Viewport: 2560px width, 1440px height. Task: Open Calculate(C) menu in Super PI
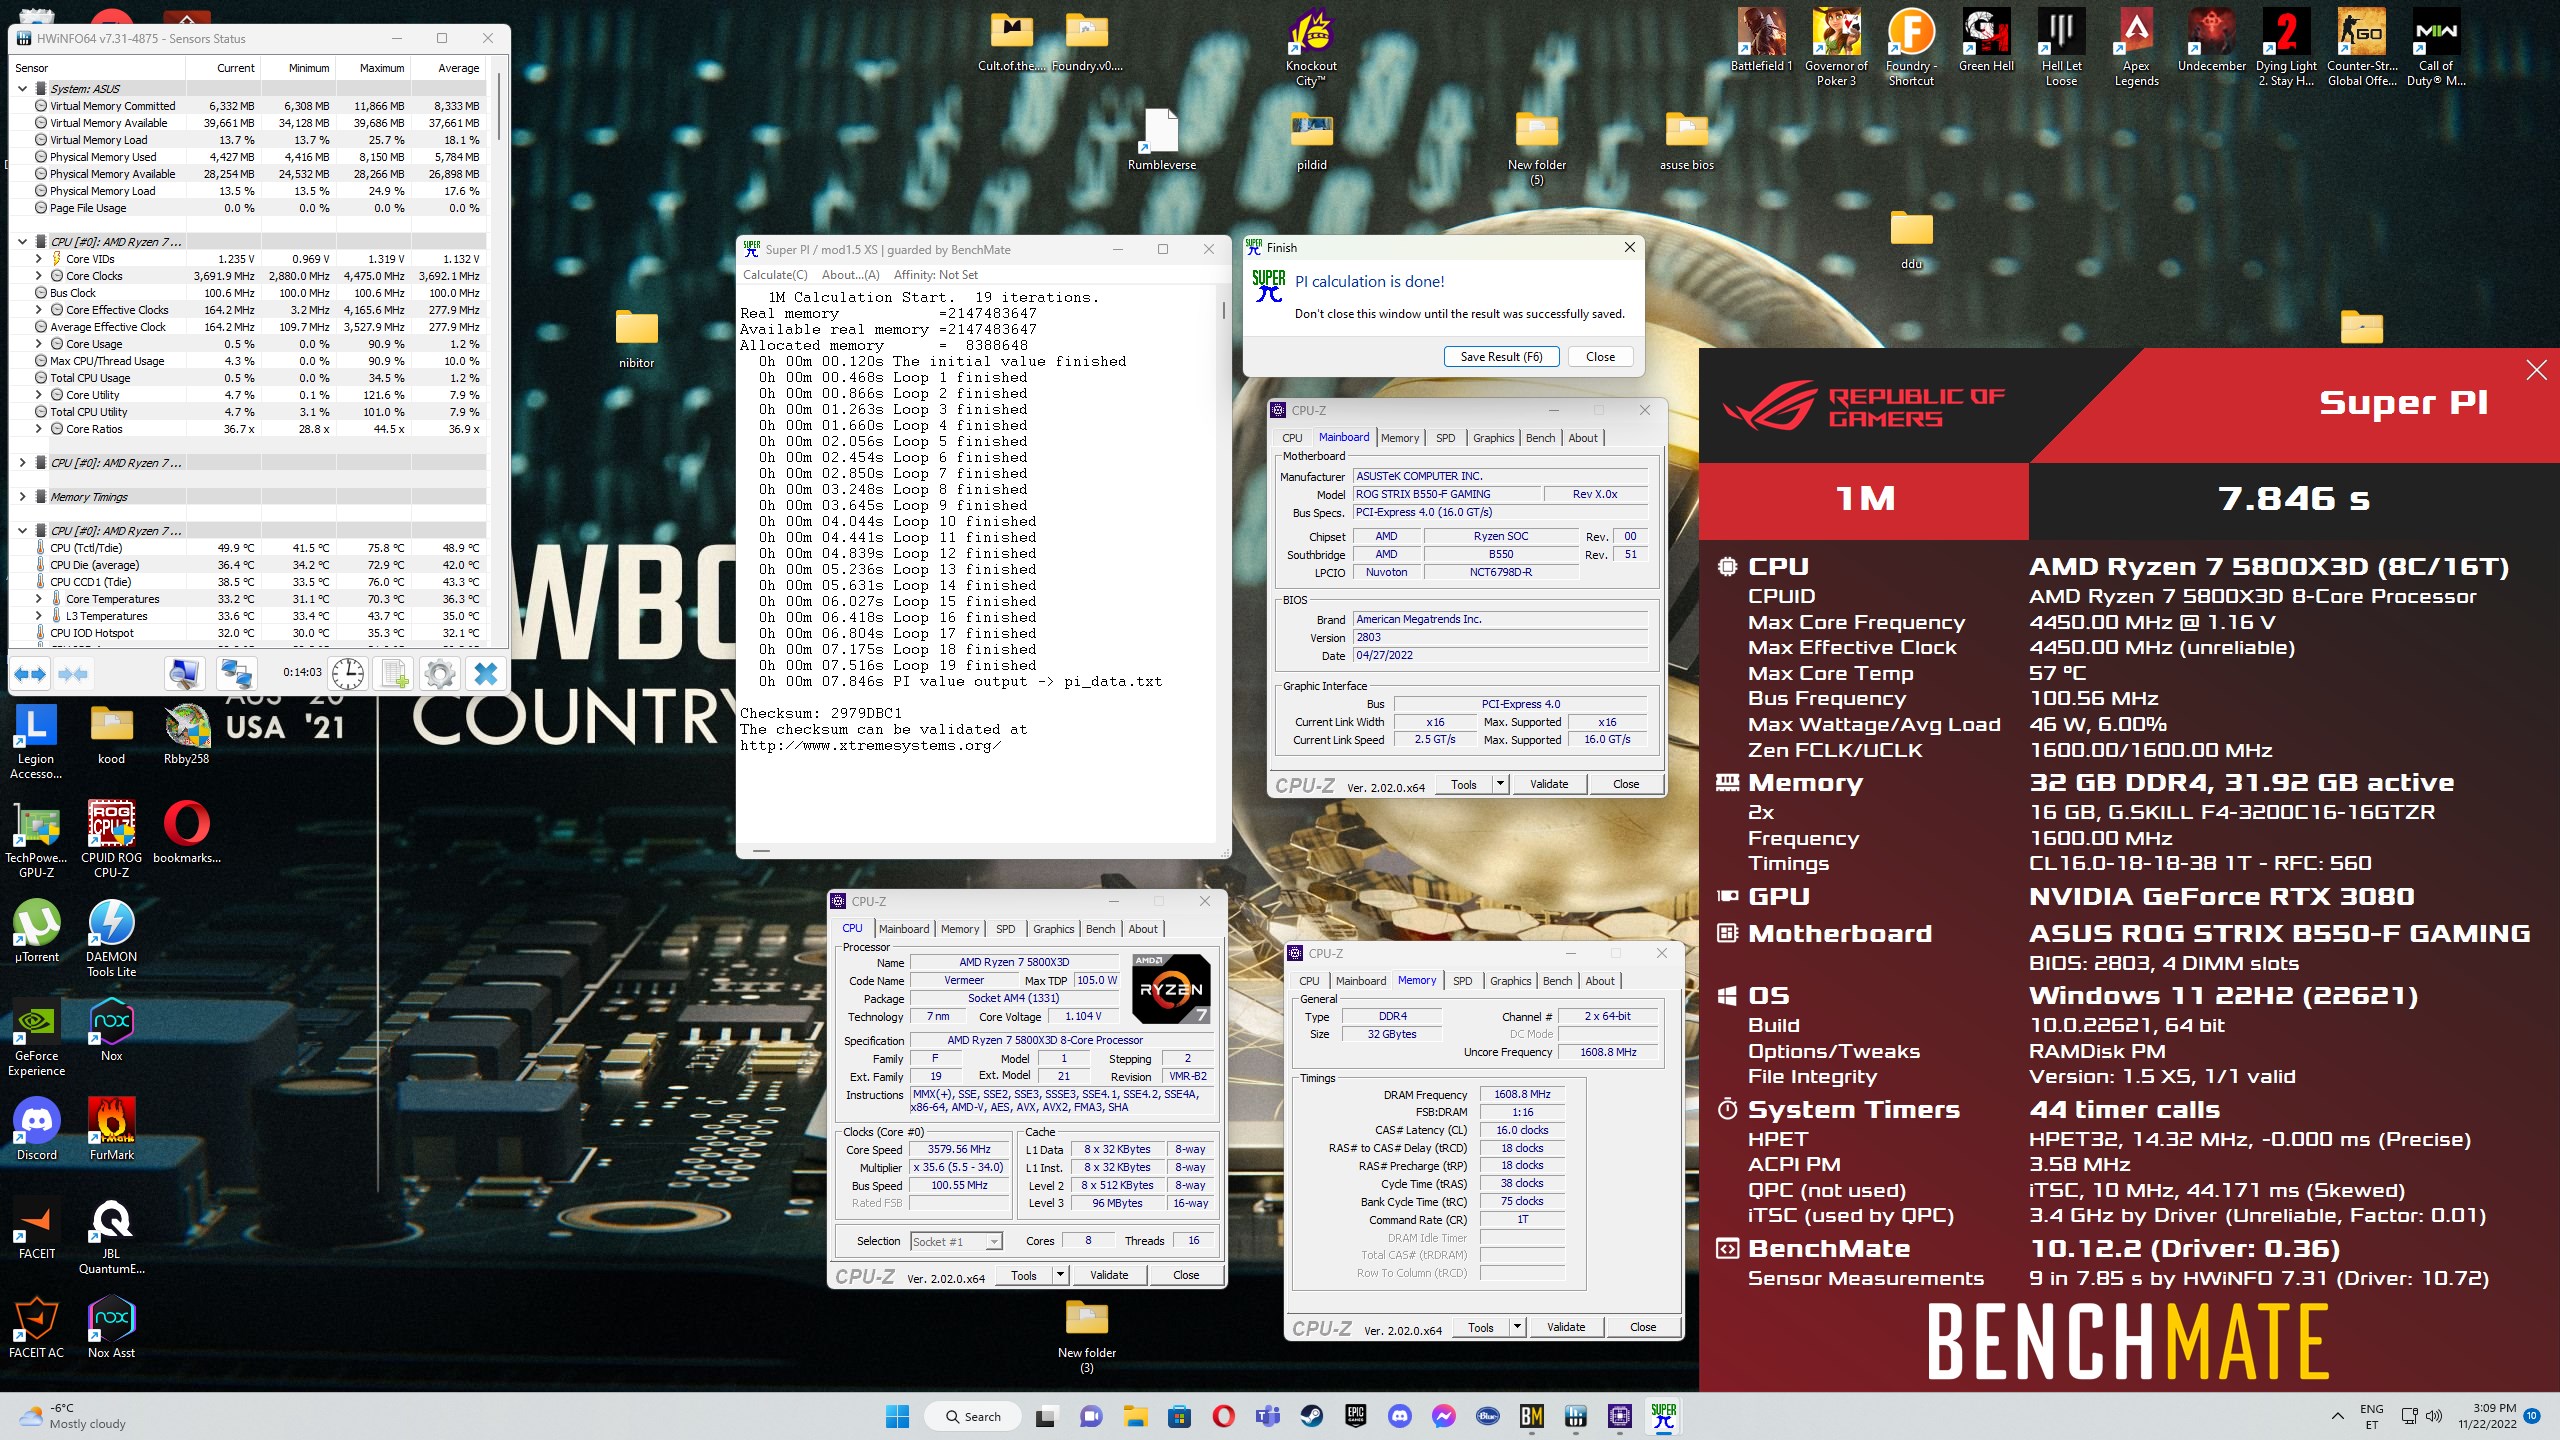775,275
